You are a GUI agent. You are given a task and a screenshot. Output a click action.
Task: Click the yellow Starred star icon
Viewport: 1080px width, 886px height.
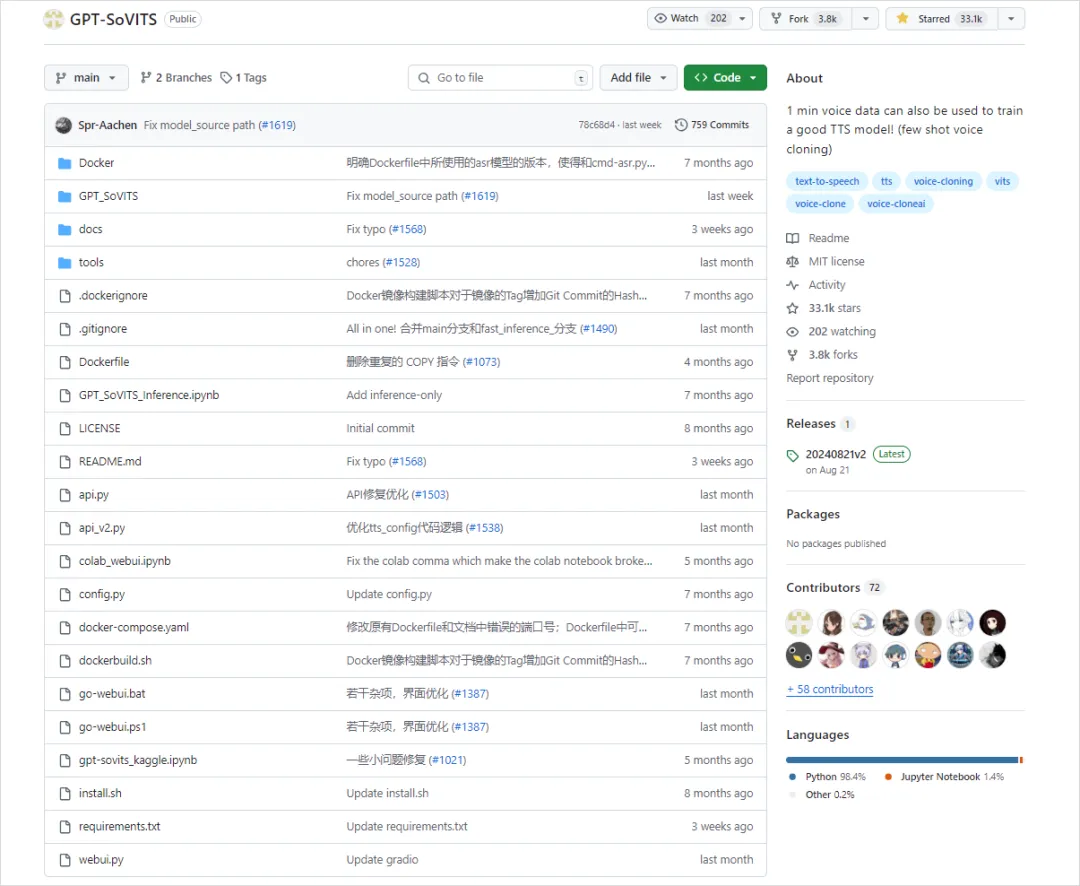point(902,19)
